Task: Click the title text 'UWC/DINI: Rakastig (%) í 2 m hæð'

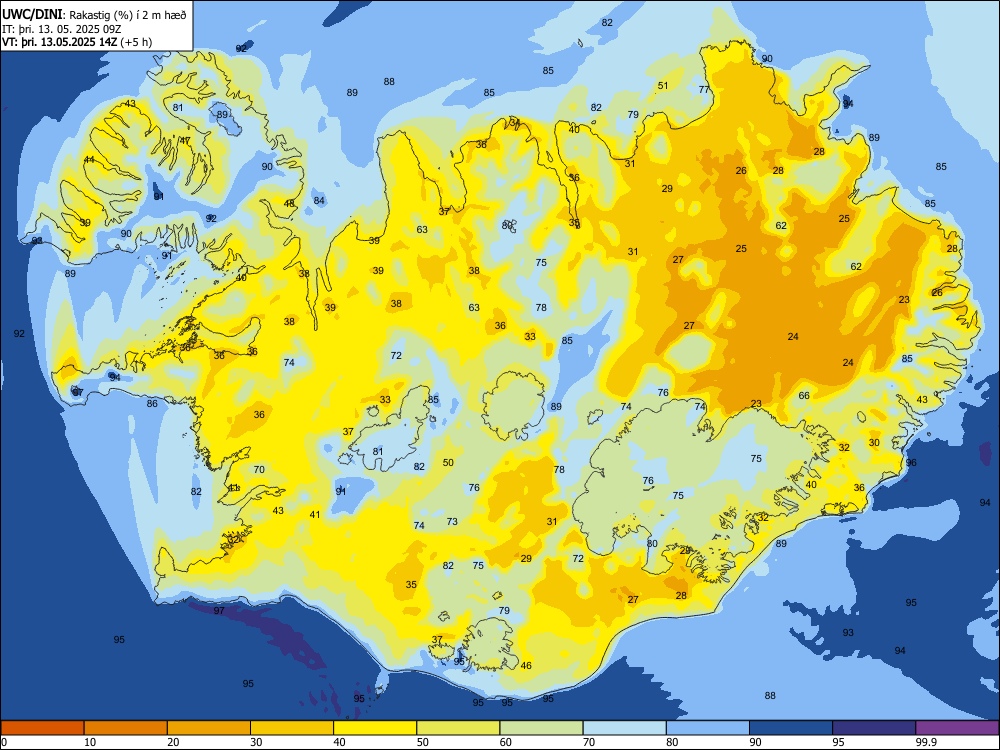Action: [x=94, y=15]
